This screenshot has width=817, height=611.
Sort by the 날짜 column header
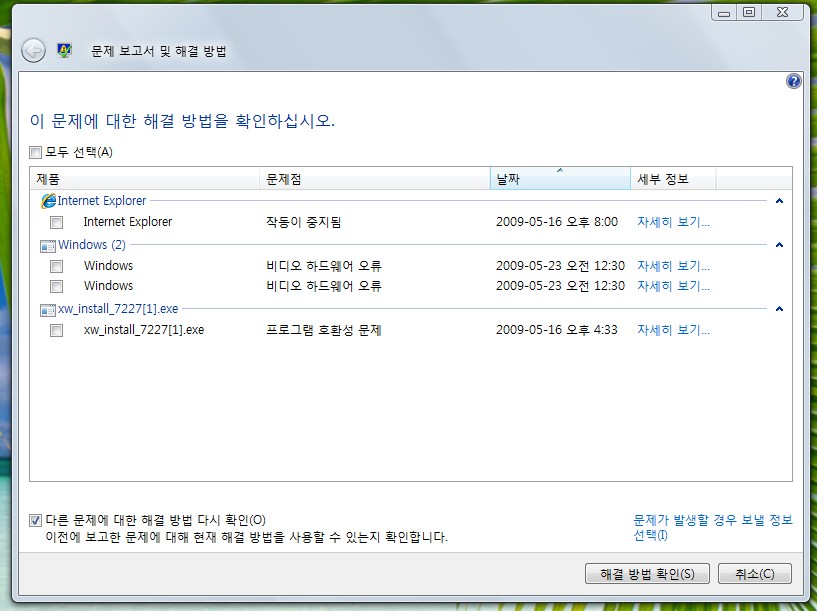tap(560, 179)
